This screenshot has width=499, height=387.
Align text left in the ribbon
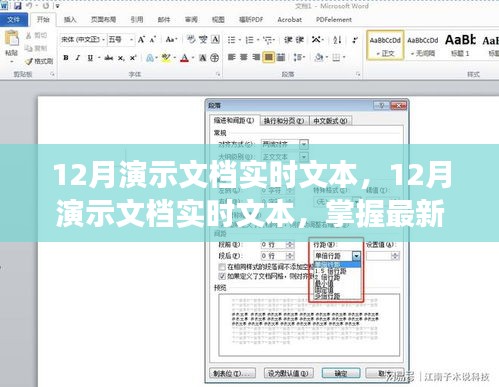click(x=231, y=57)
